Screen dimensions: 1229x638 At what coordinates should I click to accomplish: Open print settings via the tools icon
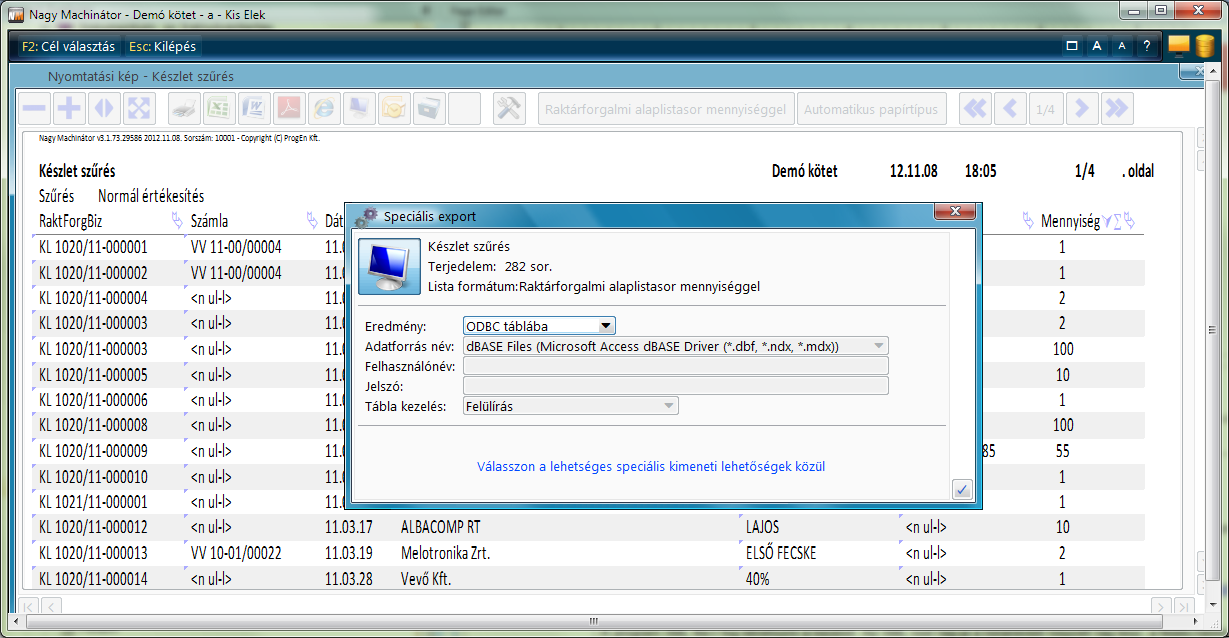point(508,108)
